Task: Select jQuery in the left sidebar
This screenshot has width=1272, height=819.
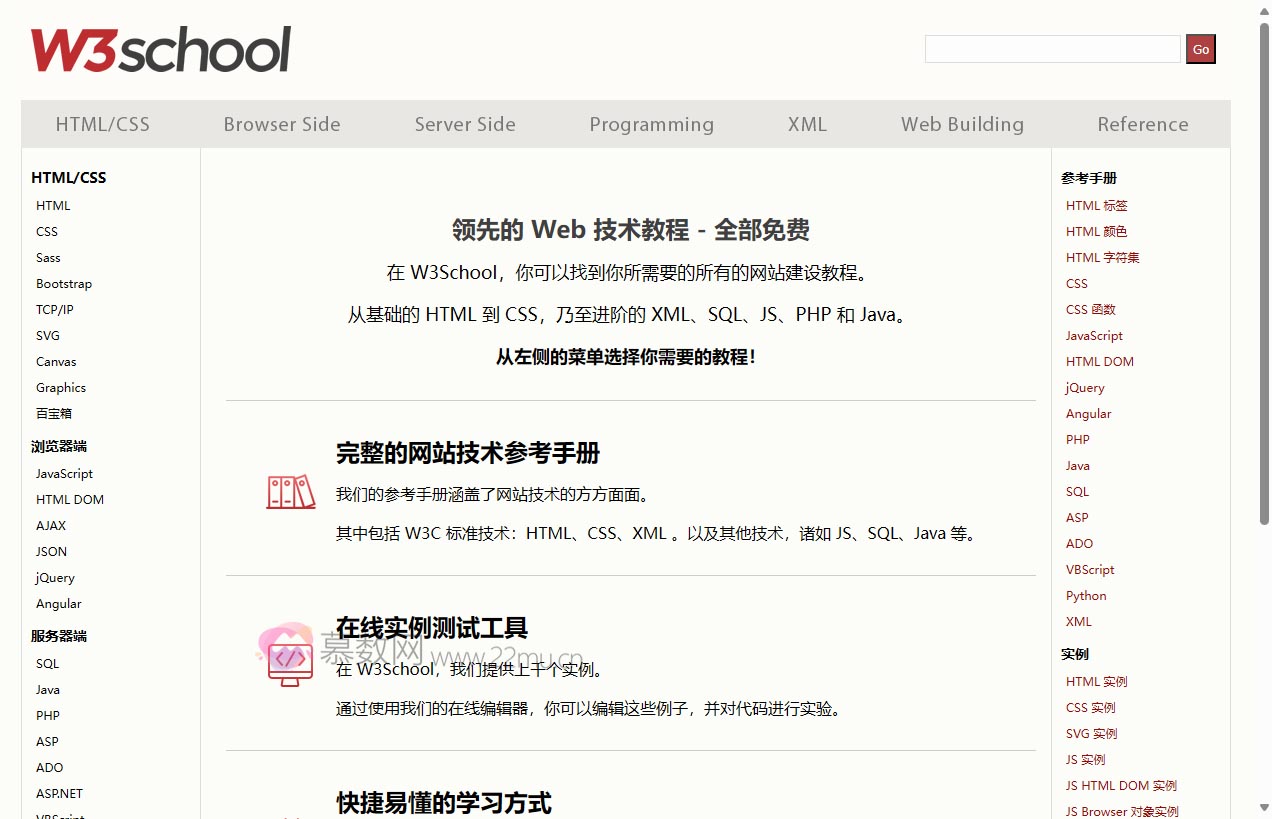Action: coord(54,577)
